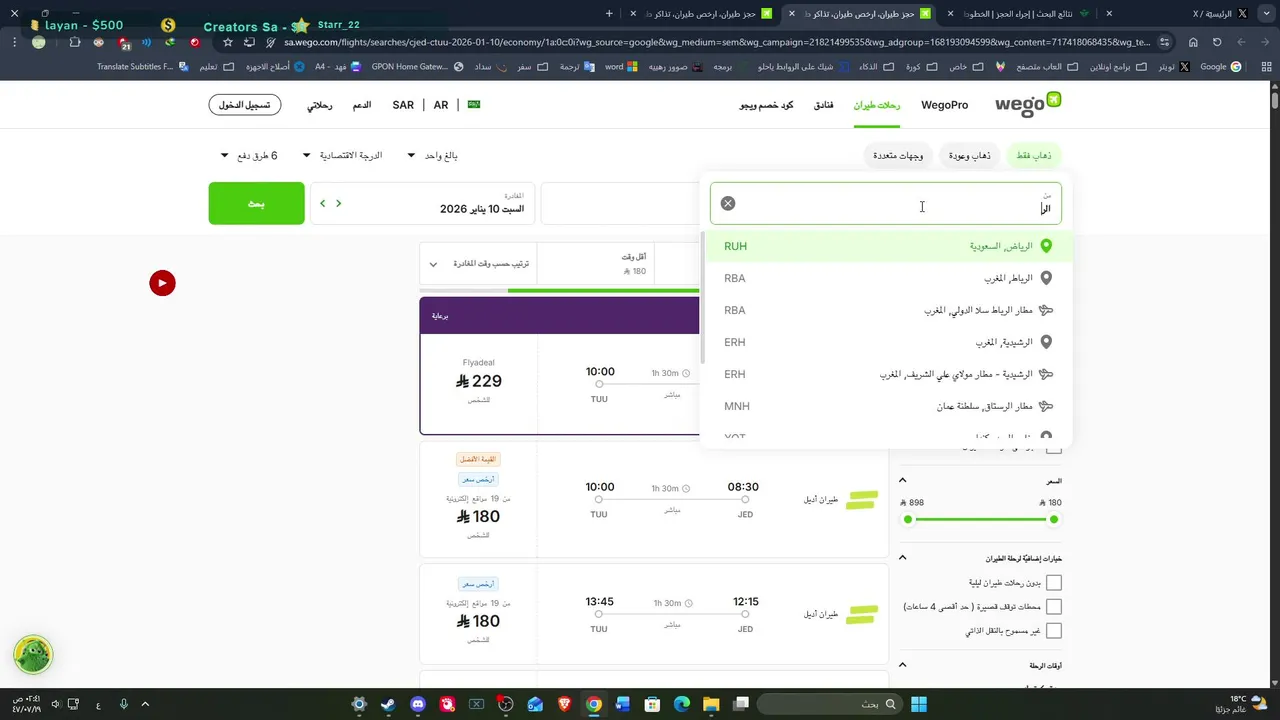The image size is (1280, 720).
Task: Collapse the 'أوقات الرحلة' section
Action: (x=902, y=665)
